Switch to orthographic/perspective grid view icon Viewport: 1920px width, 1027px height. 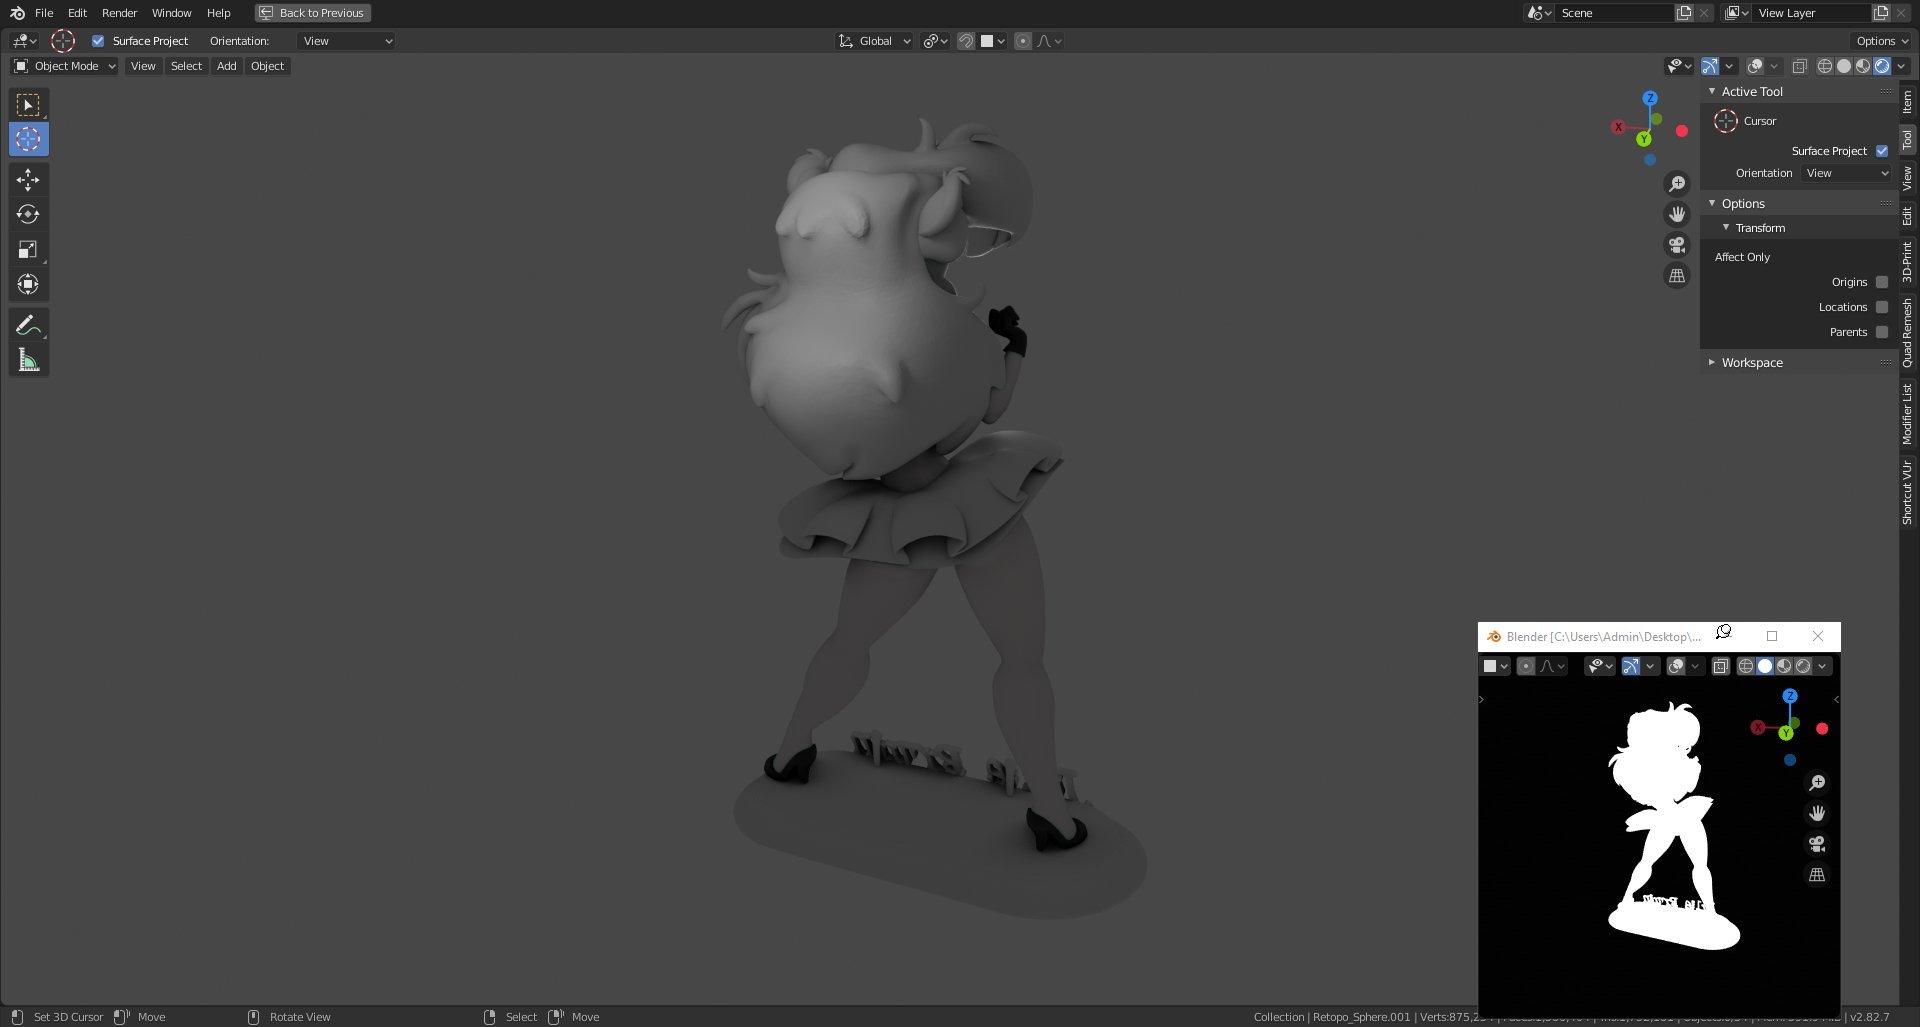coord(1677,276)
